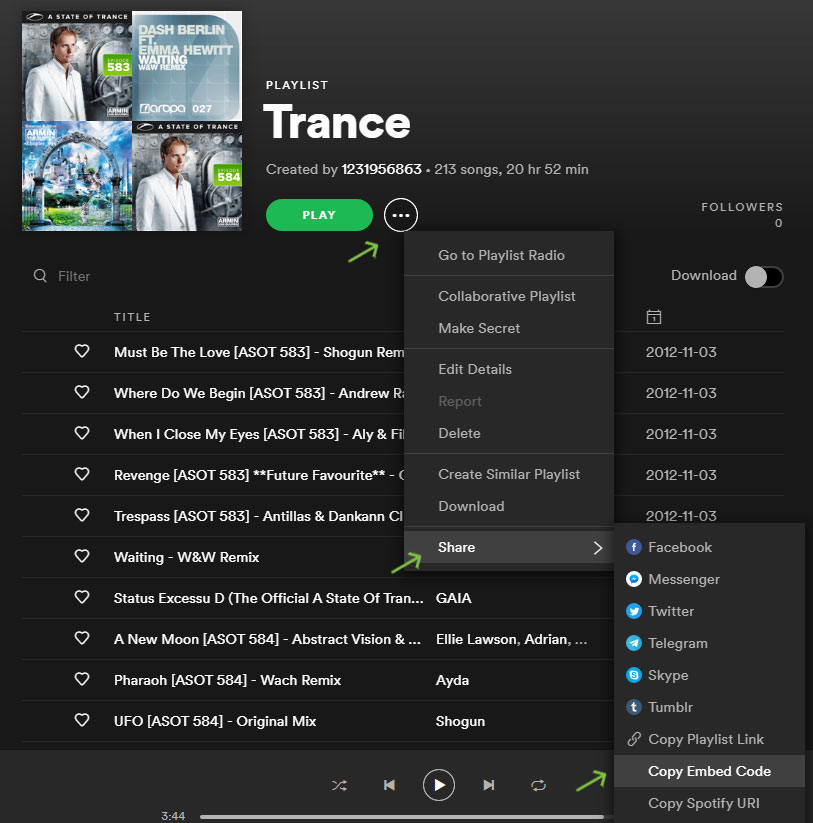Choose Copy Spotify URI
The image size is (813, 823).
(x=709, y=803)
